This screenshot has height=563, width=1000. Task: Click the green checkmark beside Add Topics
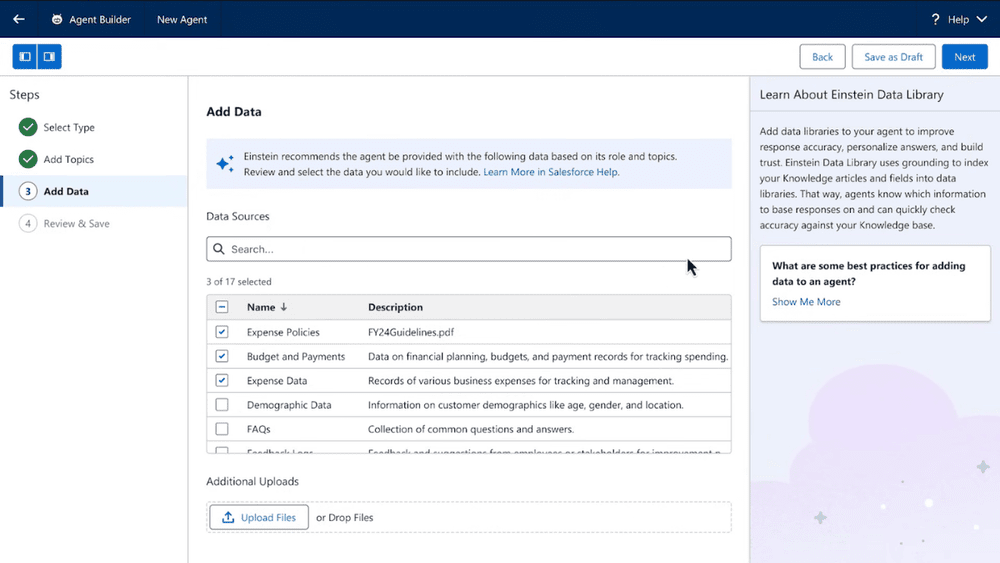[x=28, y=159]
